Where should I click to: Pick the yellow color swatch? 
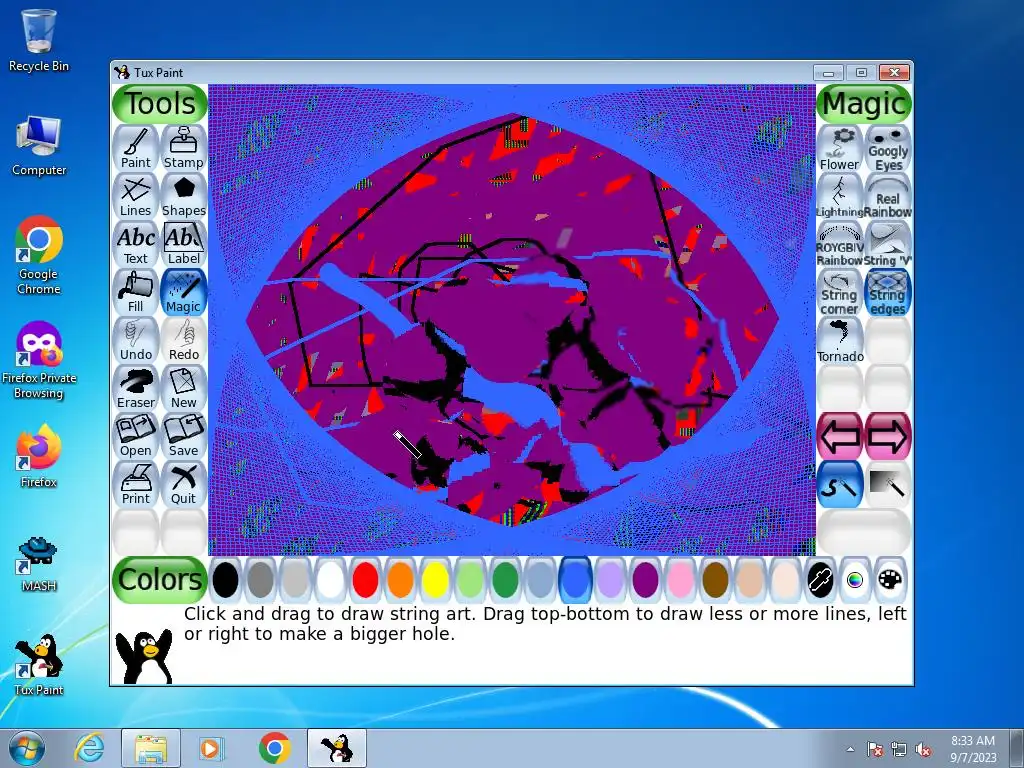click(435, 579)
